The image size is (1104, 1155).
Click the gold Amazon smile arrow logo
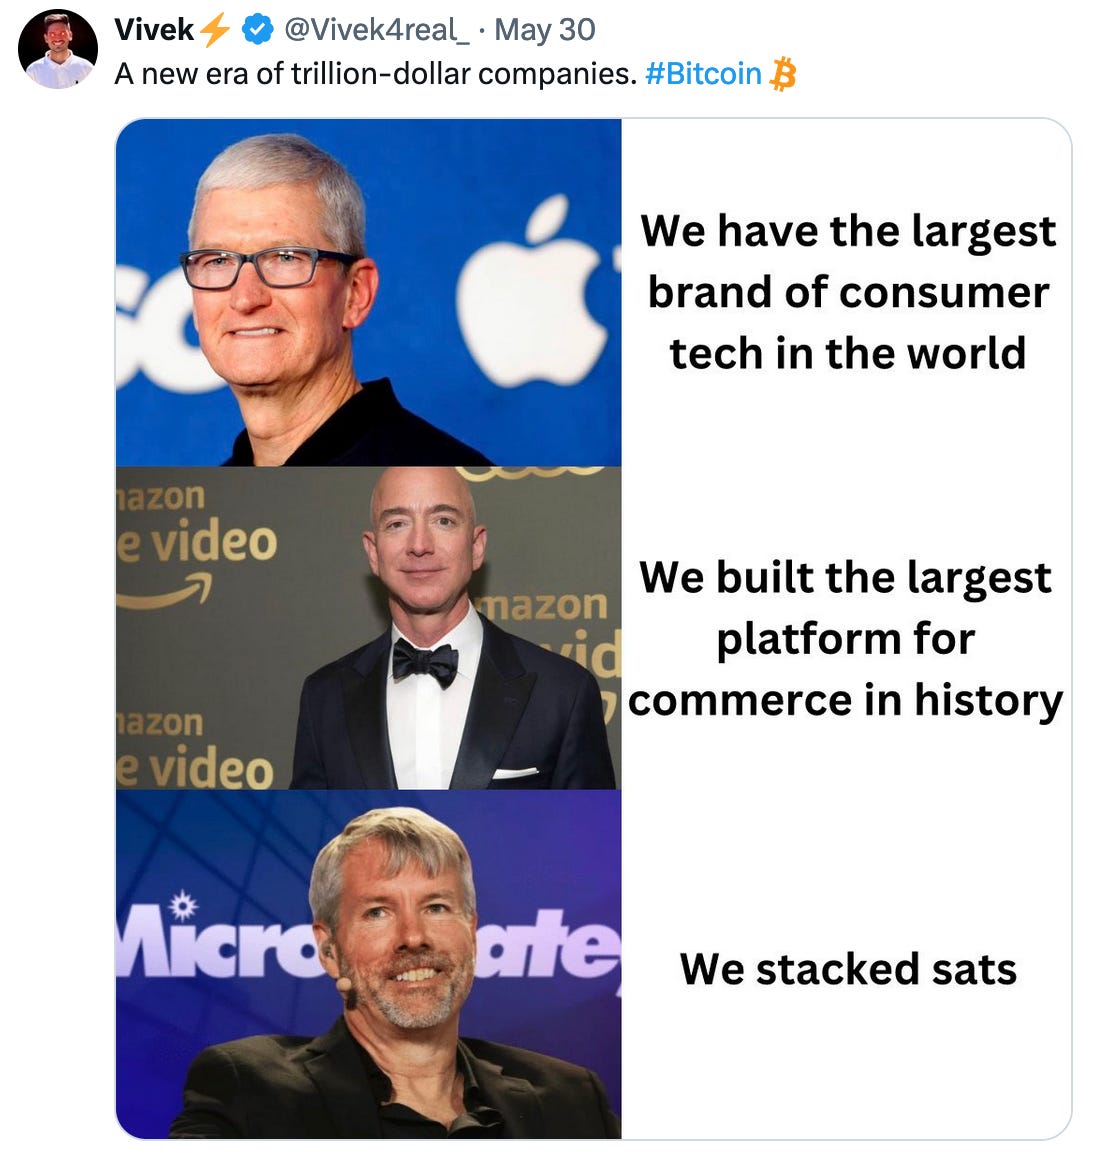click(x=164, y=593)
